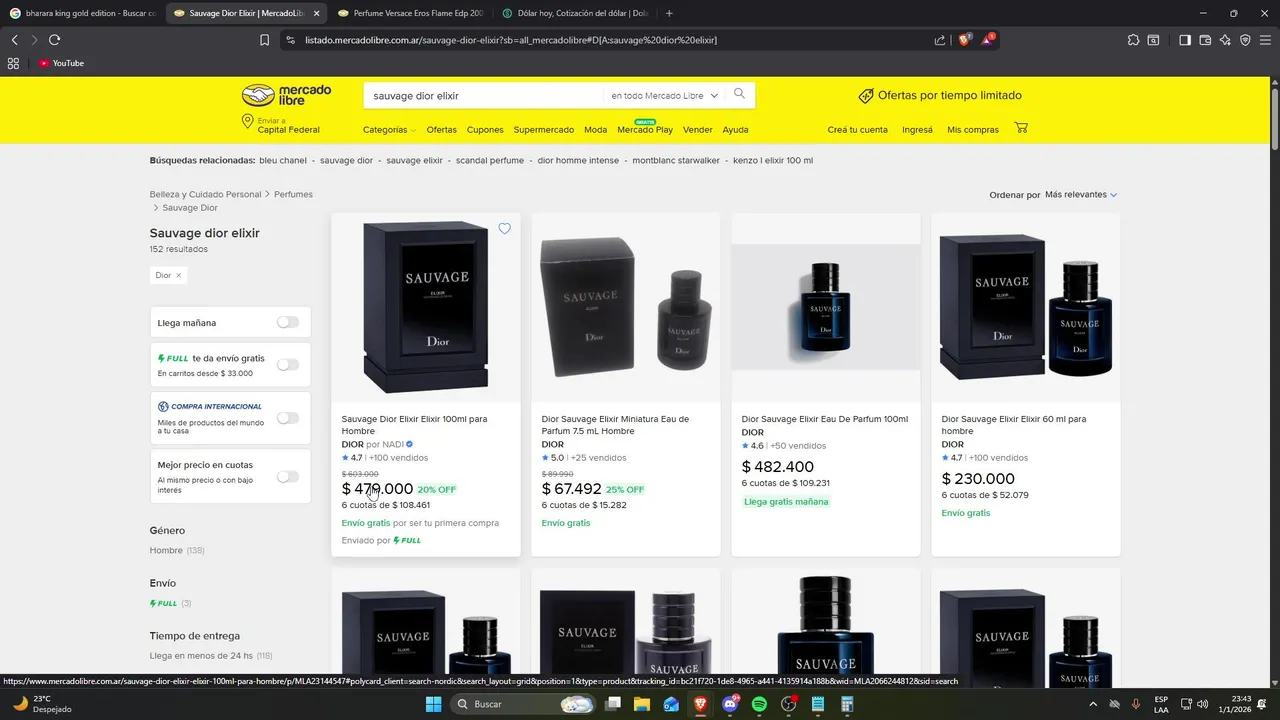Toggle the browser sidebar panel icon
Viewport: 1280px width, 720px height.
point(1185,40)
